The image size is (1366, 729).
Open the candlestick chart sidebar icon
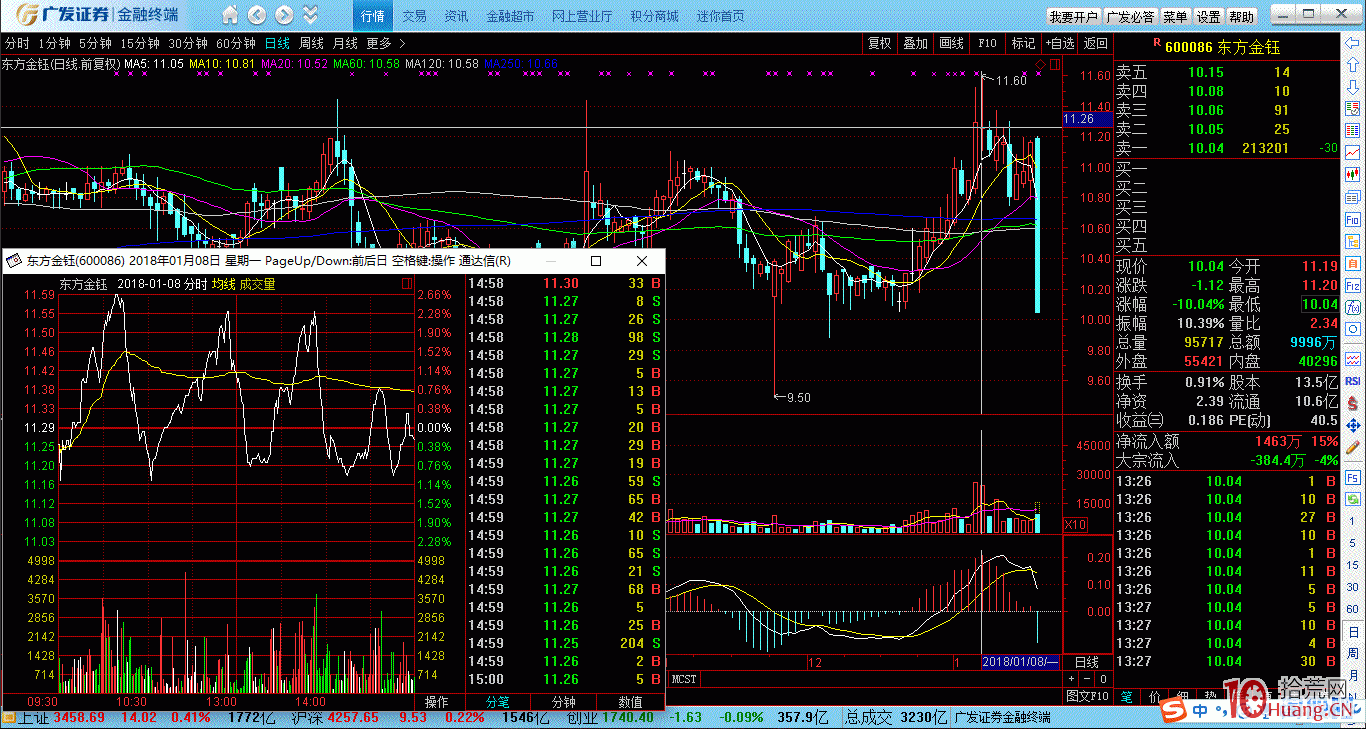click(1352, 174)
